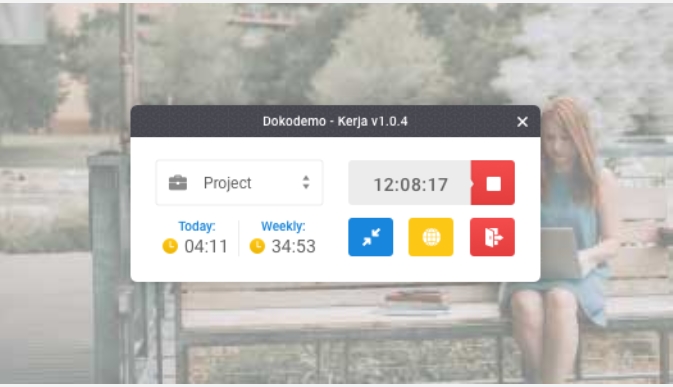Stop the running timer with the red square button

pyautogui.click(x=493, y=183)
